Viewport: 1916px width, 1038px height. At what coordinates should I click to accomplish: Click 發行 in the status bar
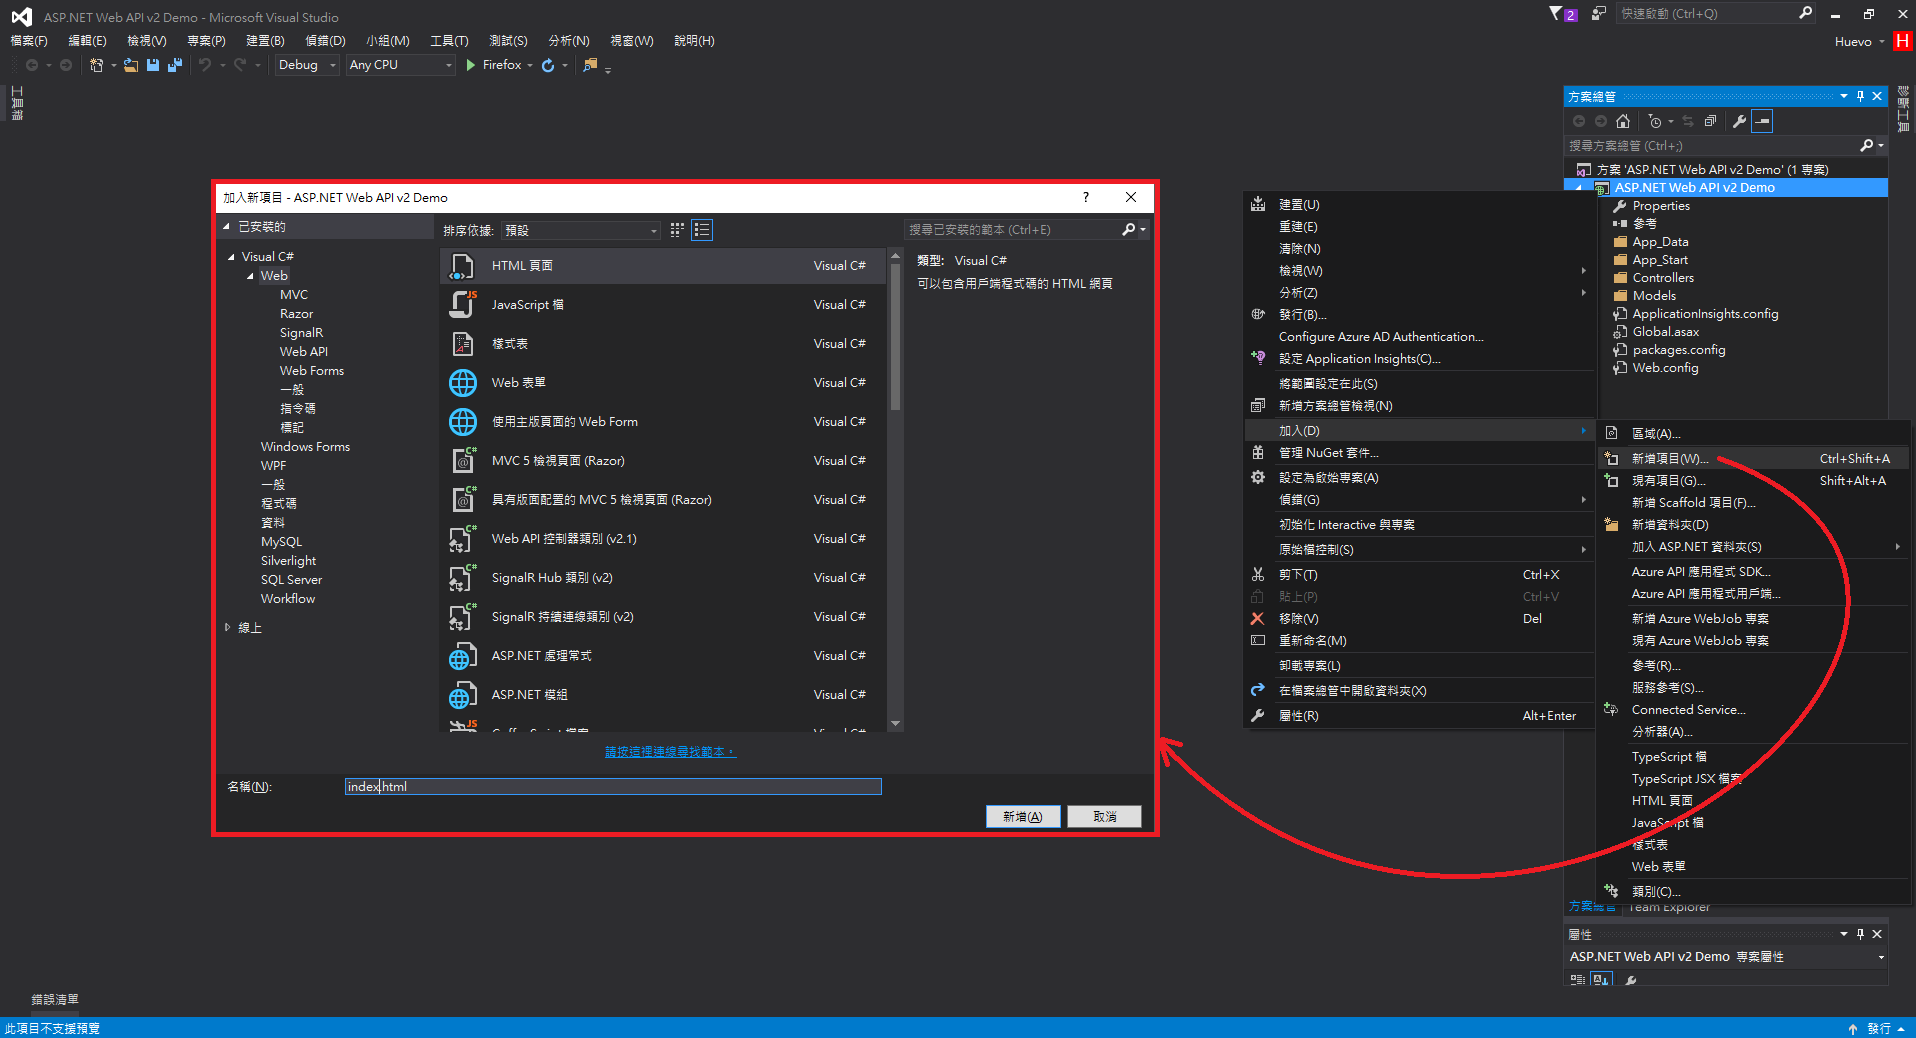(x=1878, y=1028)
